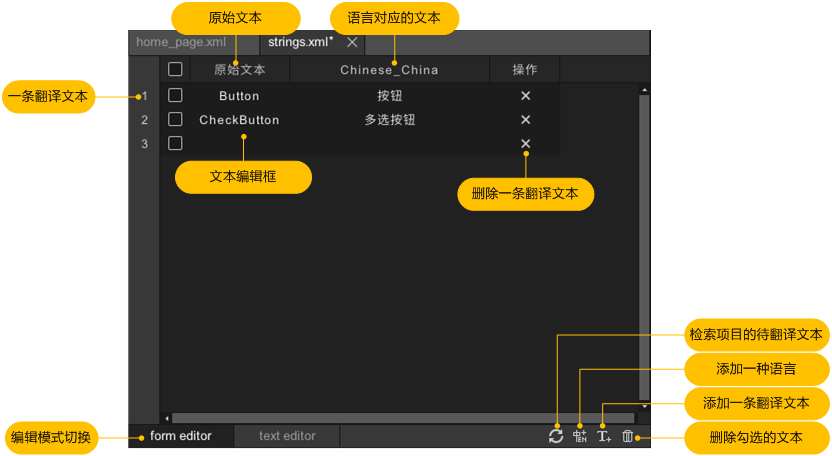Check the checkbox in row 3
Image resolution: width=832 pixels, height=456 pixels.
[x=175, y=143]
